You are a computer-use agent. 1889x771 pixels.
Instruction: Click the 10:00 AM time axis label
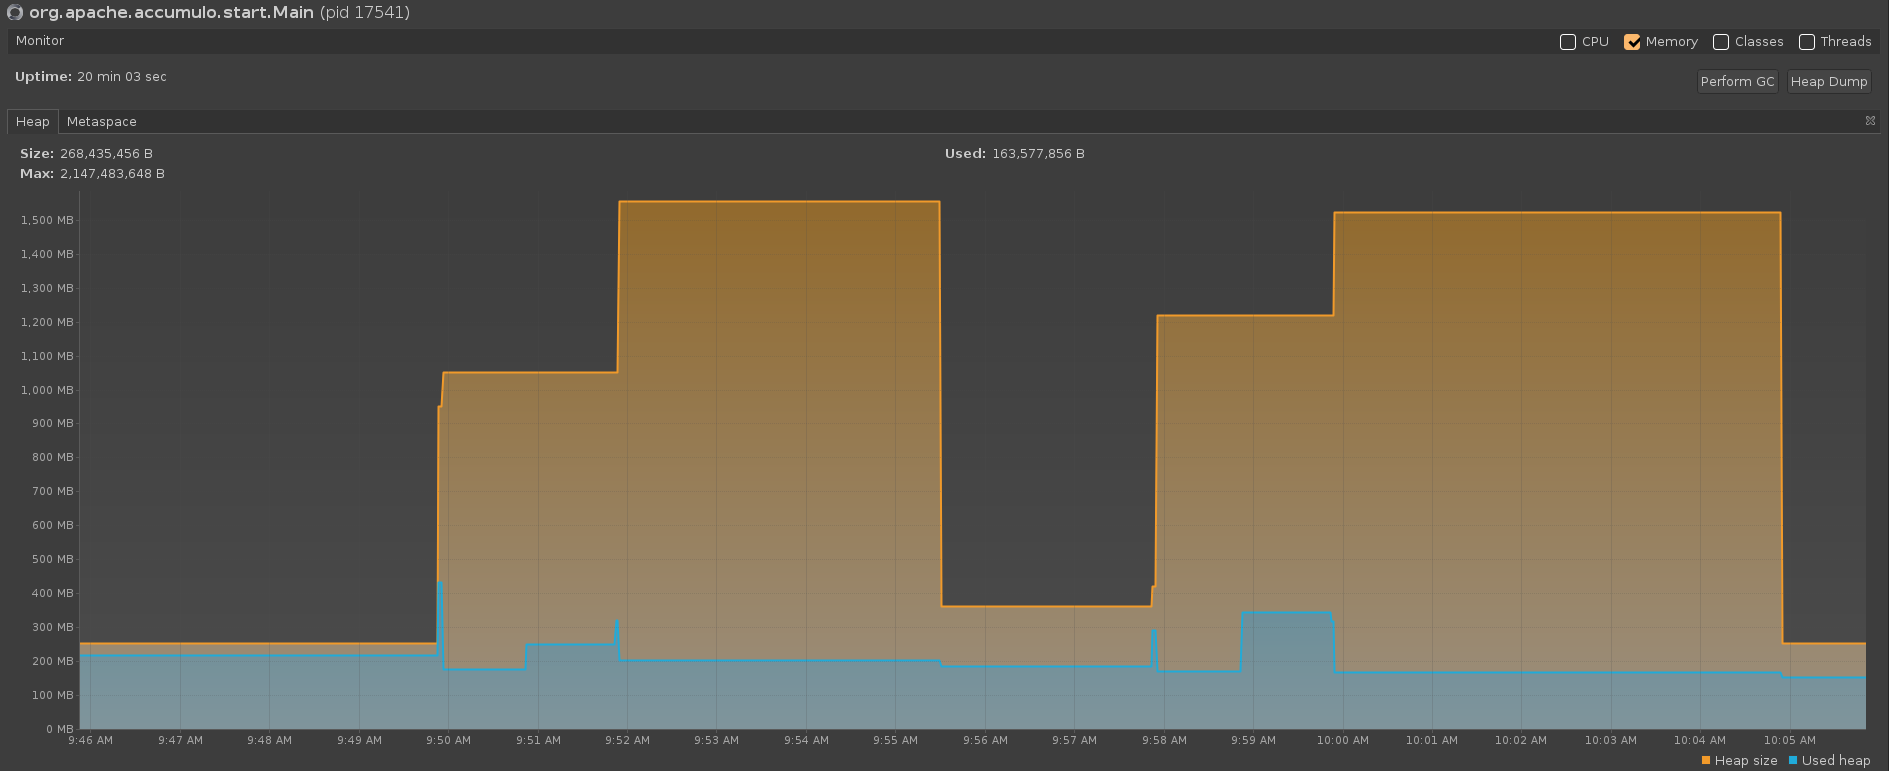[x=1342, y=741]
